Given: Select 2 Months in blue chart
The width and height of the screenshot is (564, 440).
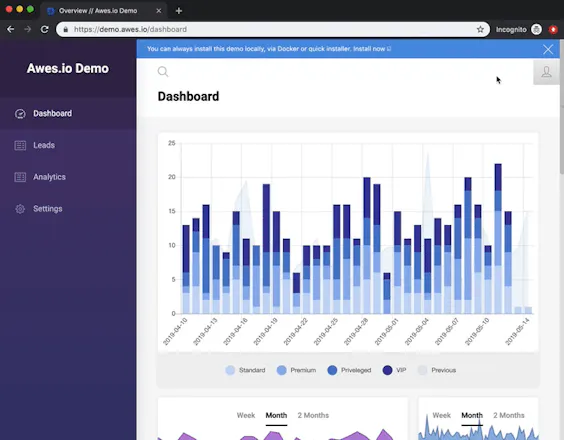Looking at the screenshot, I should tap(509, 416).
